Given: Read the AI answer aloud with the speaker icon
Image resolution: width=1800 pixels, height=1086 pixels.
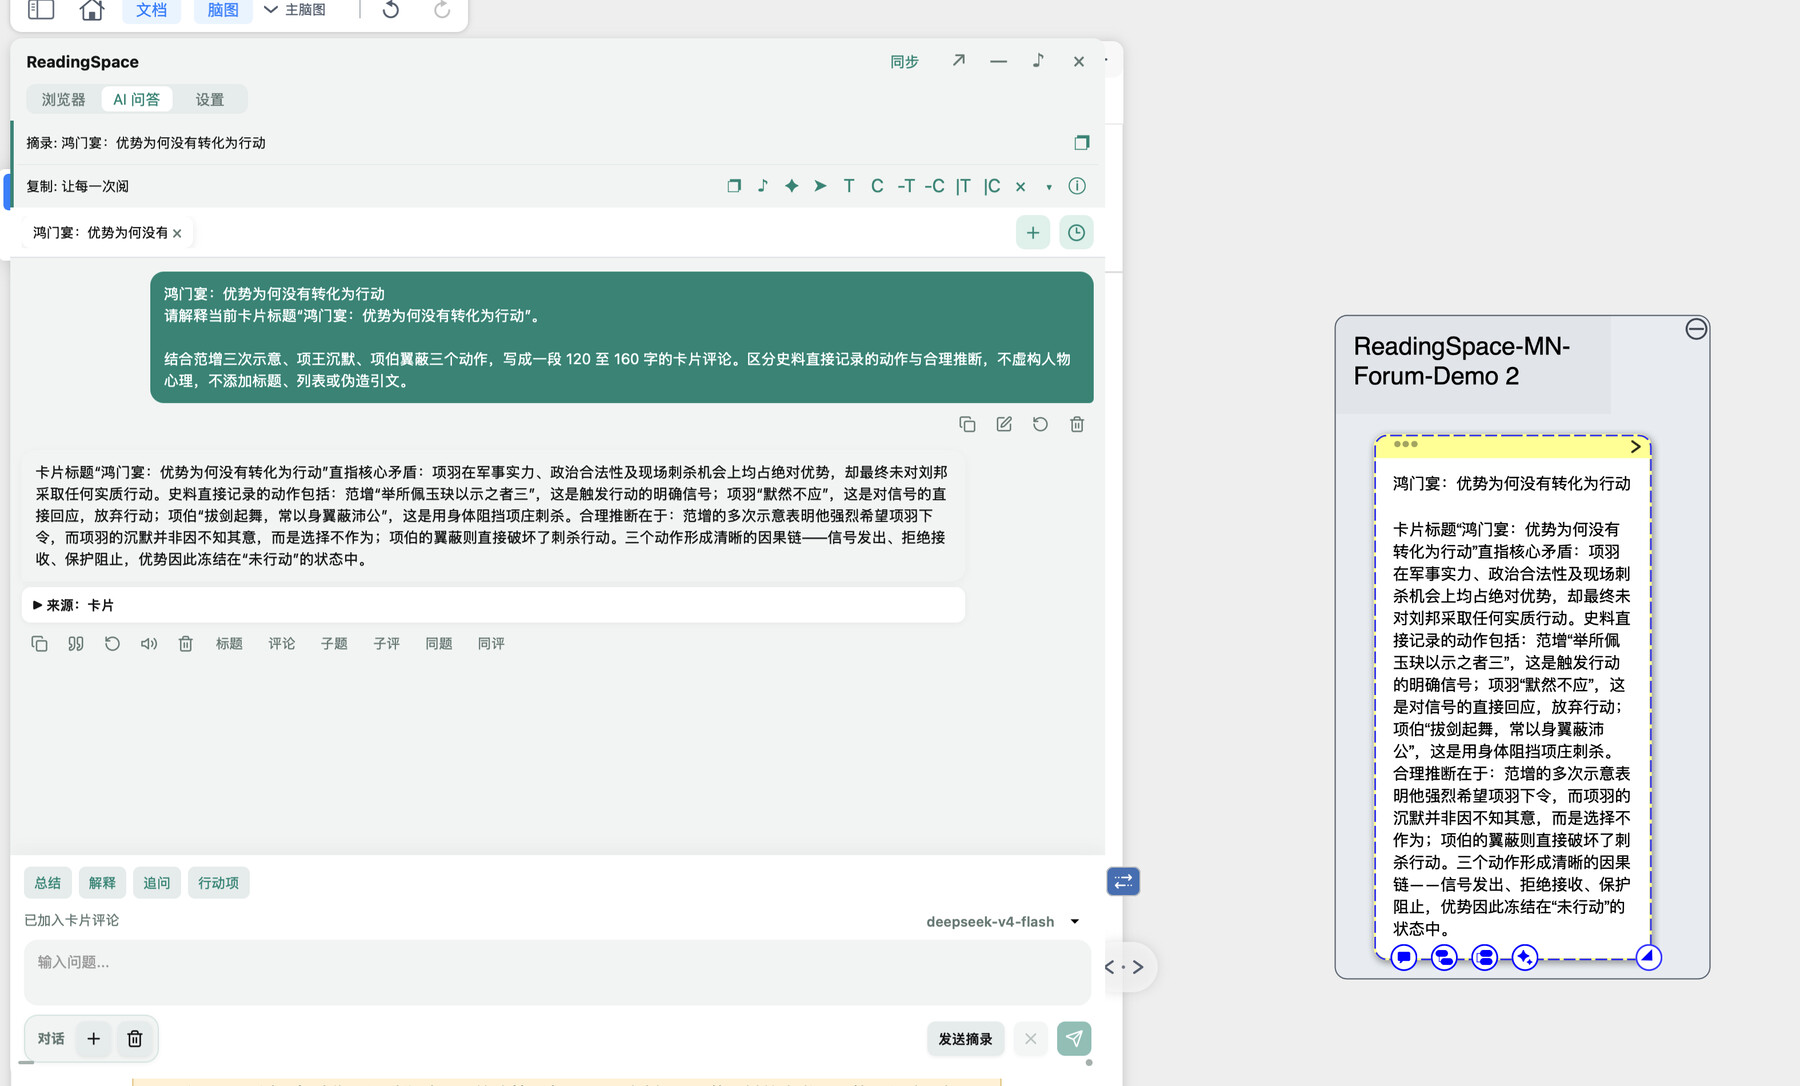Looking at the screenshot, I should [x=149, y=644].
